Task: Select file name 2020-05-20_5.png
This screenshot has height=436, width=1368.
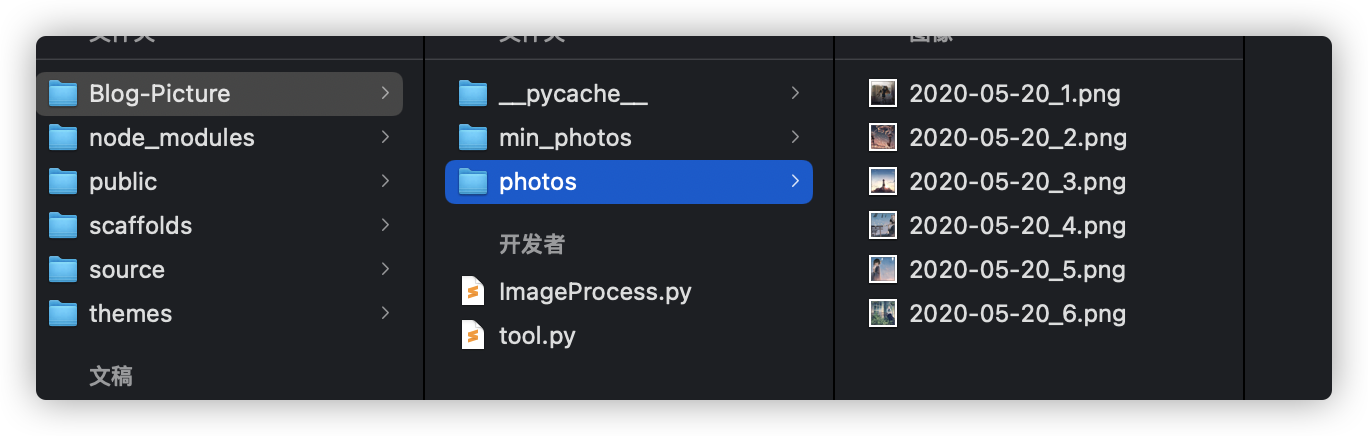Action: click(1018, 270)
